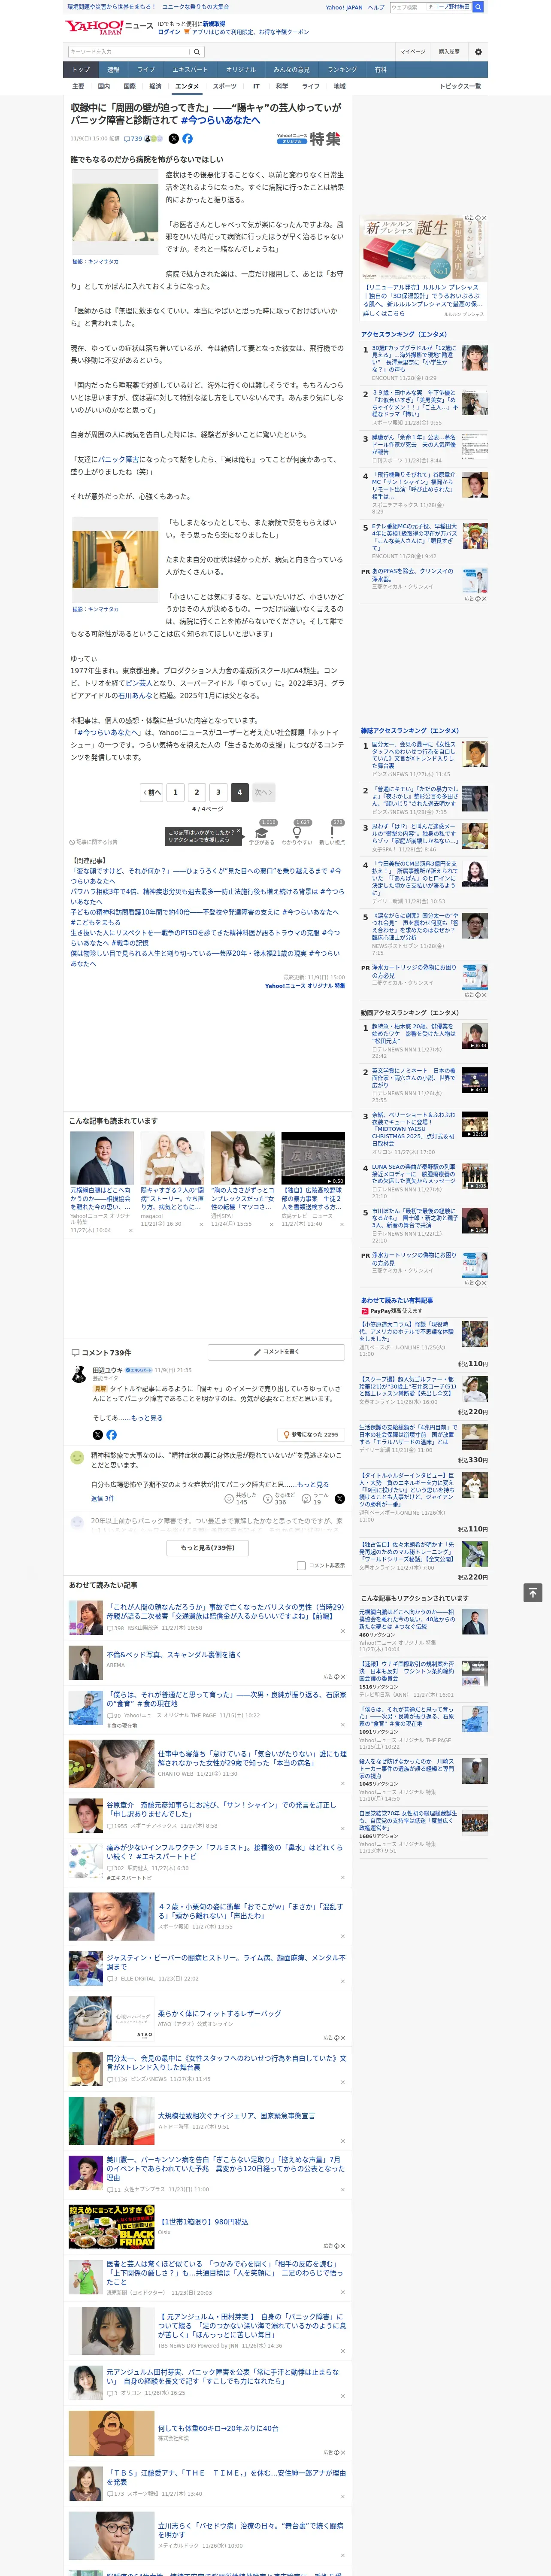The width and height of the screenshot is (551, 2576).
Task: Click the わかりやすい lightbulb reaction
Action: point(297,835)
